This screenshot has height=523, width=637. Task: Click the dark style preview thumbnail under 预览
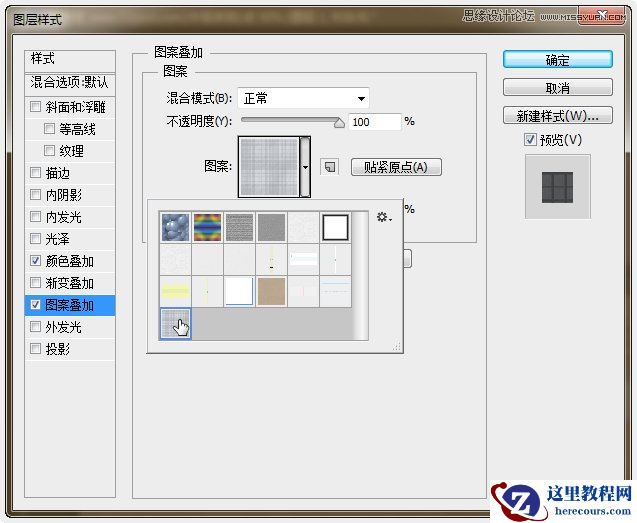tap(557, 187)
